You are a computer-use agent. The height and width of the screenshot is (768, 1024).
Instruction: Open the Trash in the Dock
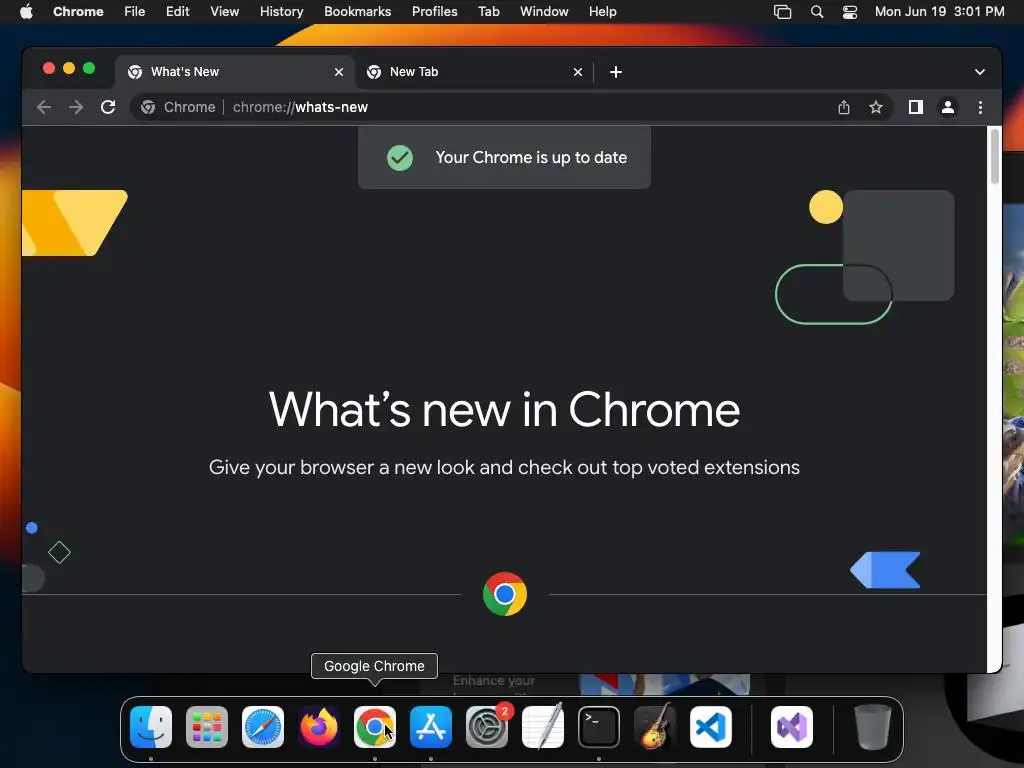(872, 727)
